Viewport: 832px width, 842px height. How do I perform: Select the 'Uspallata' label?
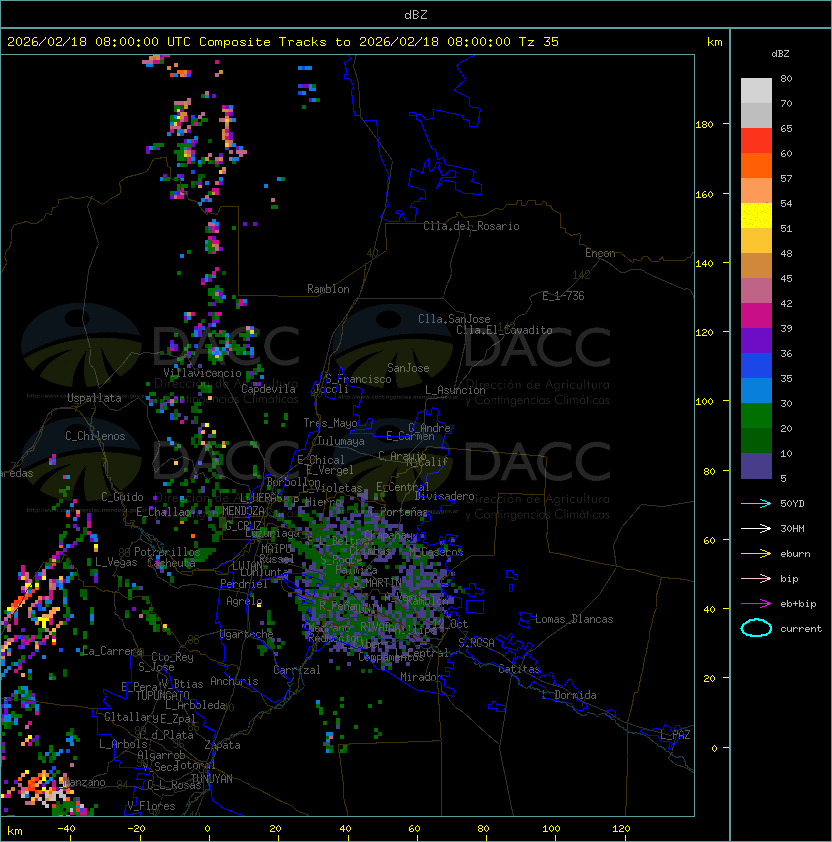point(94,398)
